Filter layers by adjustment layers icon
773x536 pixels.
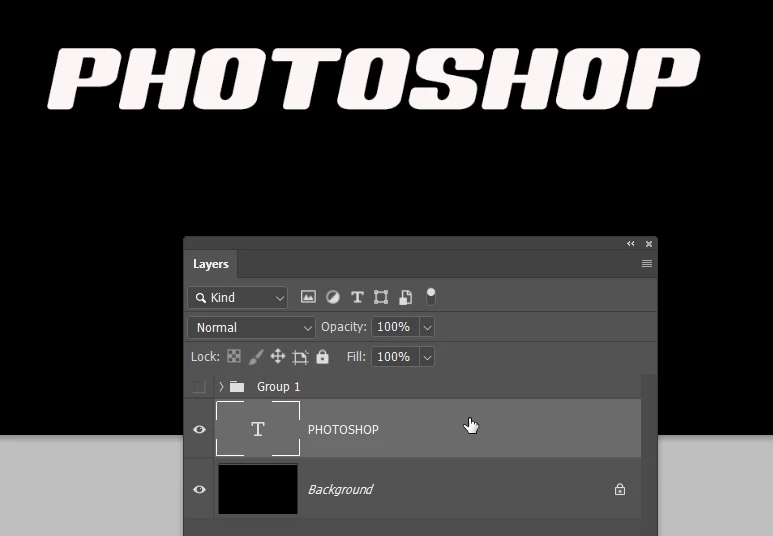pos(333,297)
